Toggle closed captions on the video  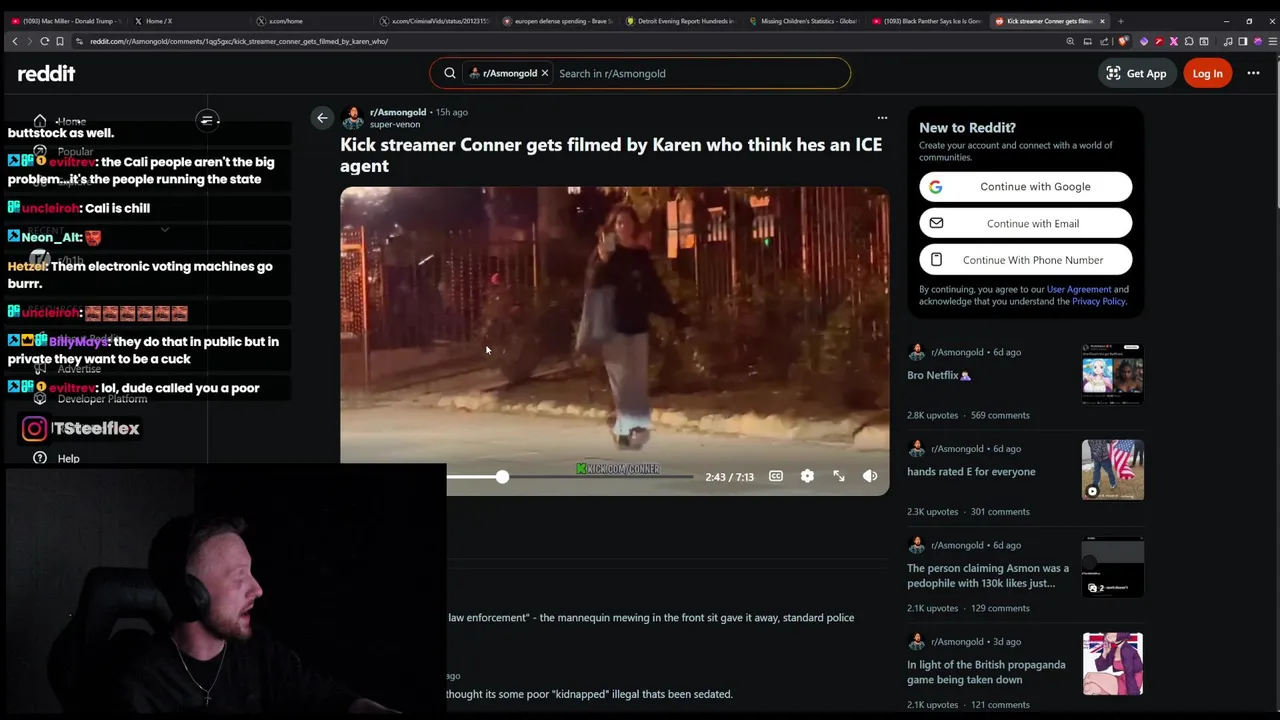click(776, 476)
